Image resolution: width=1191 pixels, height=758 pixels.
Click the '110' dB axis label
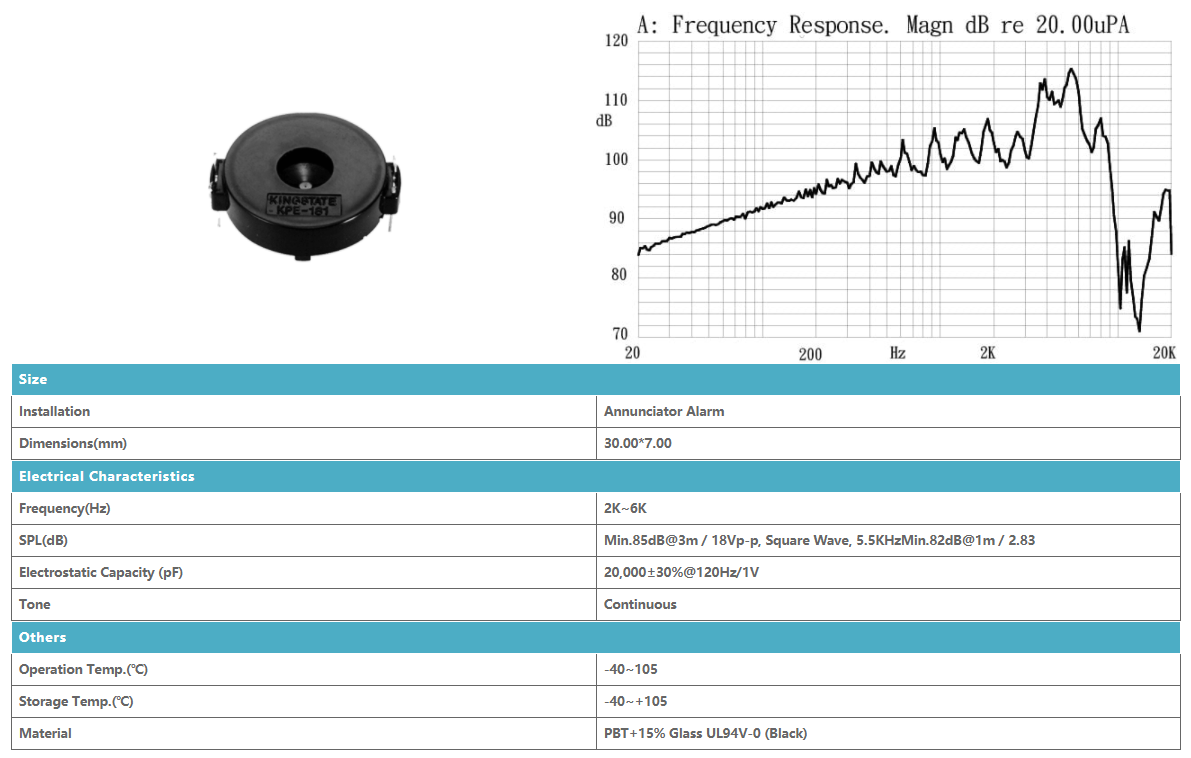click(616, 99)
